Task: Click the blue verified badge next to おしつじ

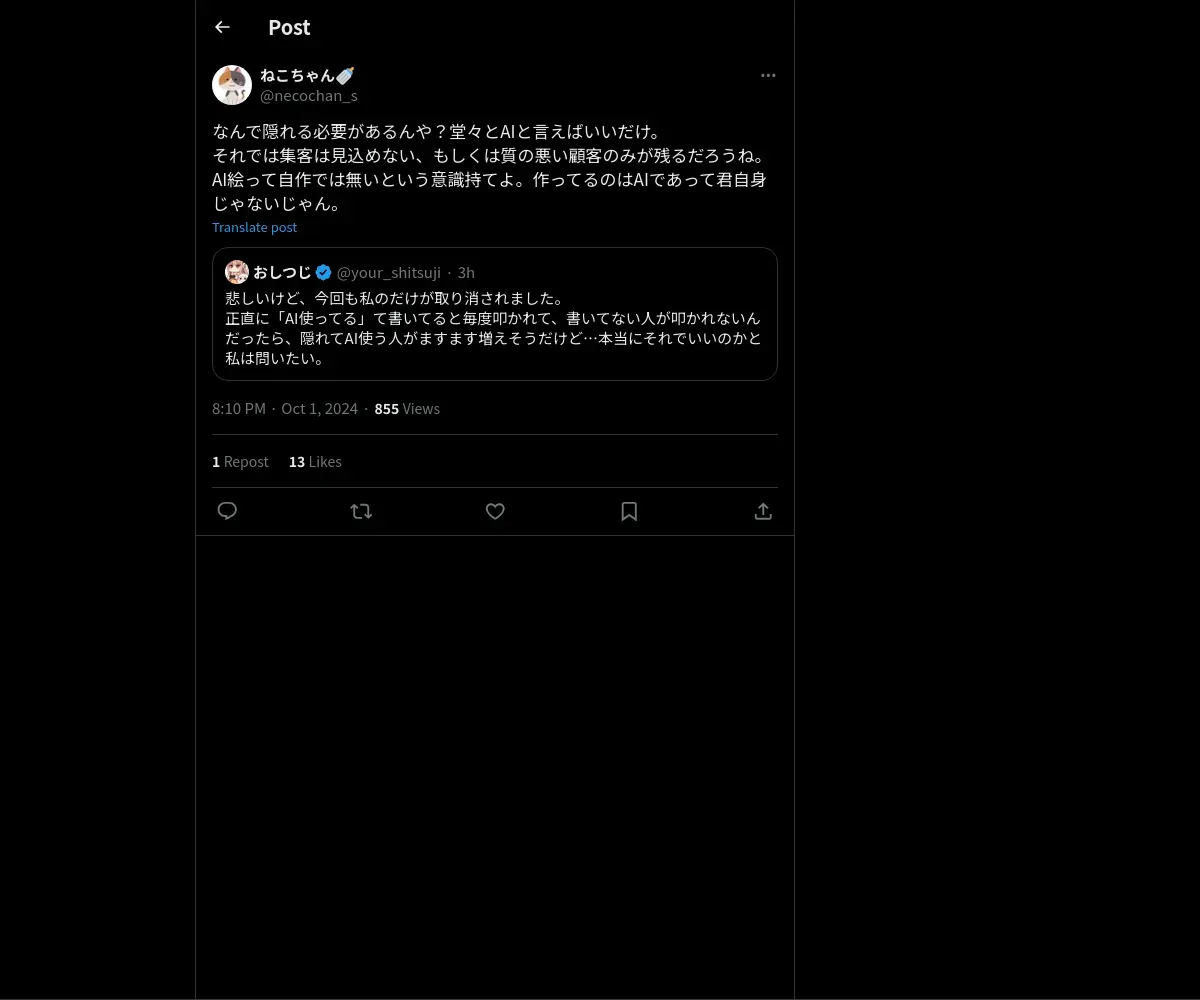Action: [324, 272]
